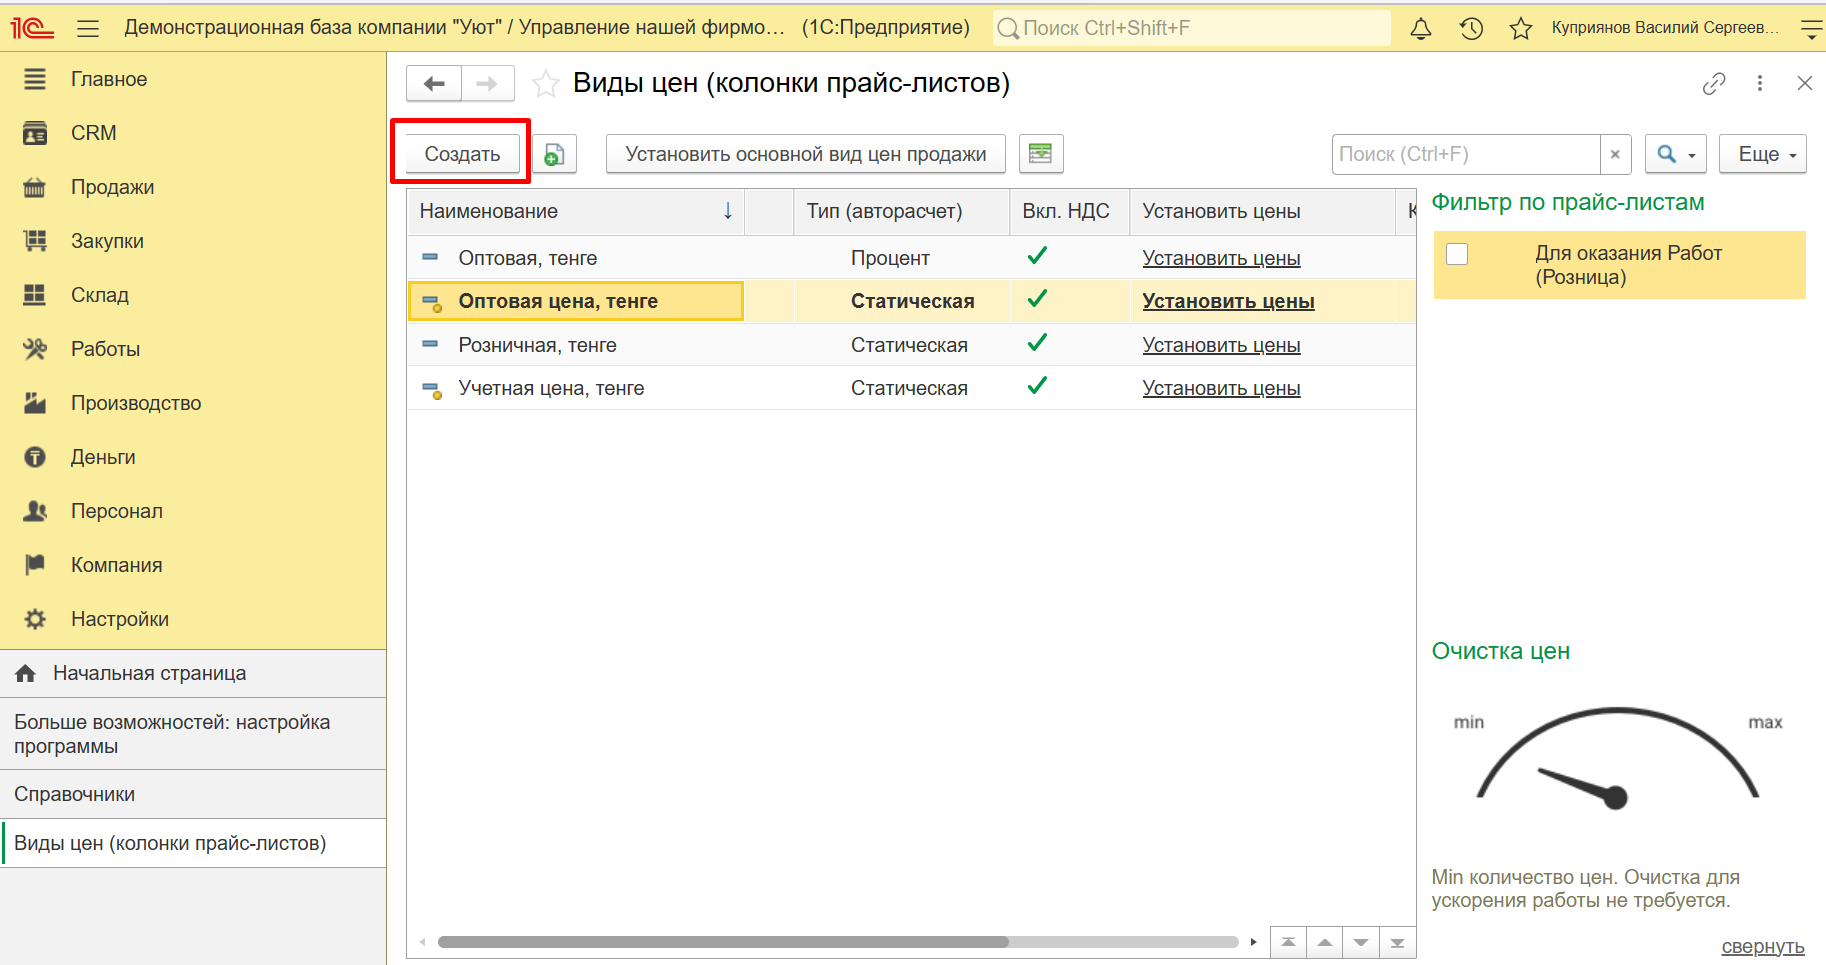Open the three-dot form options menu
This screenshot has width=1826, height=965.
coord(1760,83)
